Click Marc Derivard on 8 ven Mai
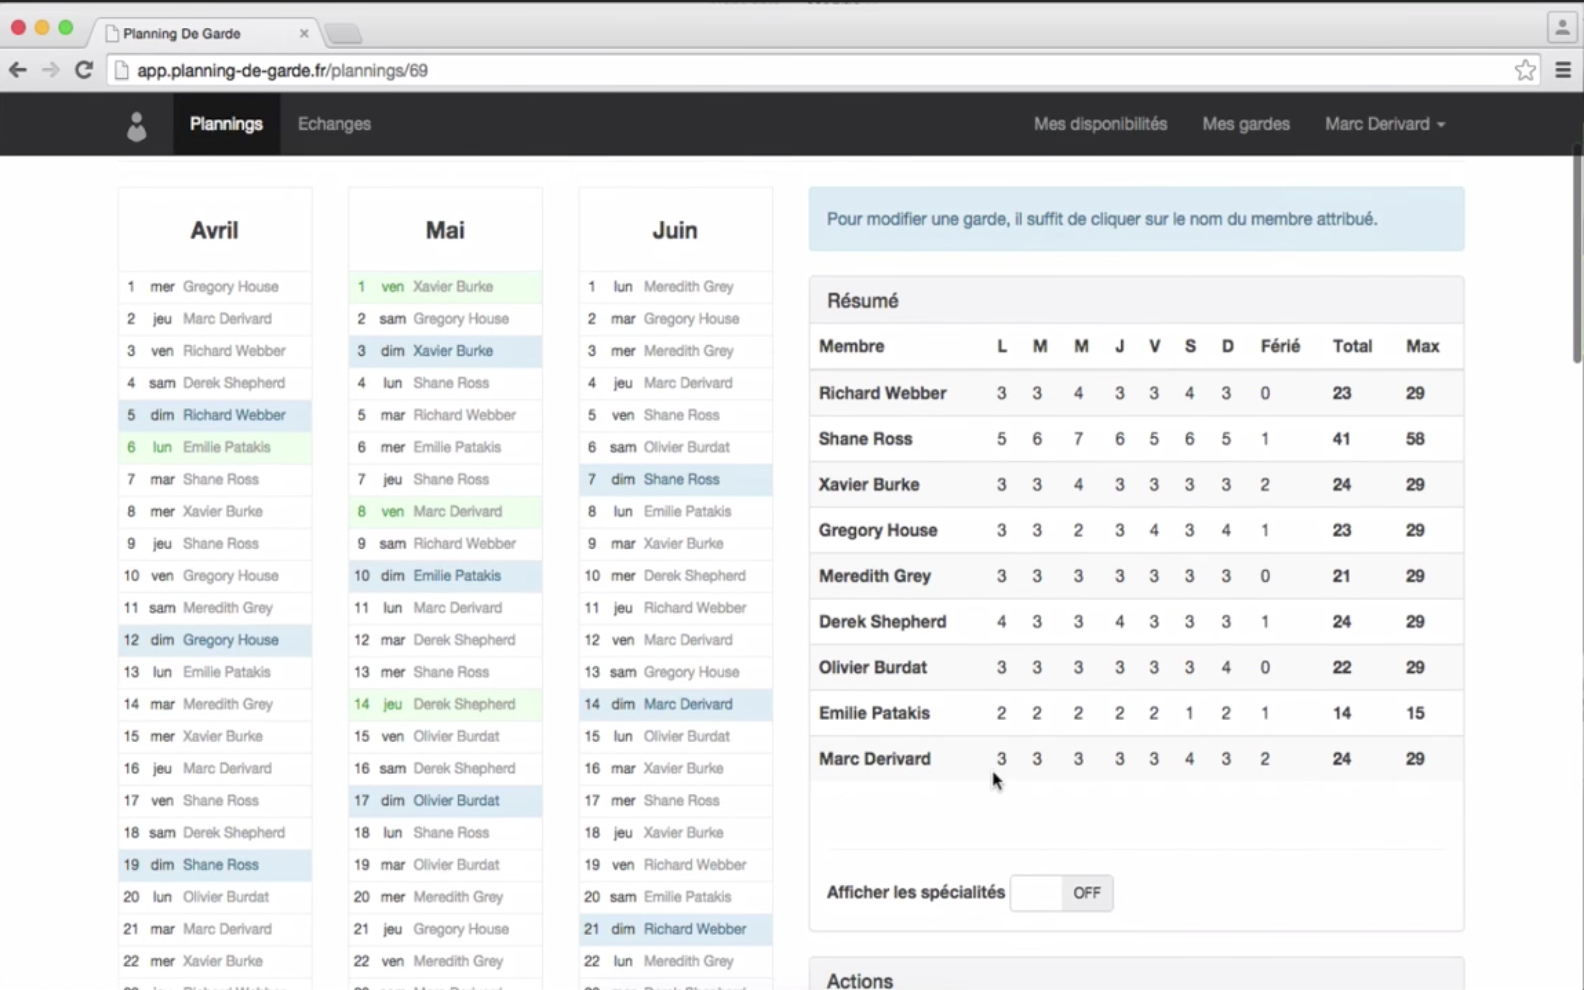The height and width of the screenshot is (990, 1584). click(457, 511)
